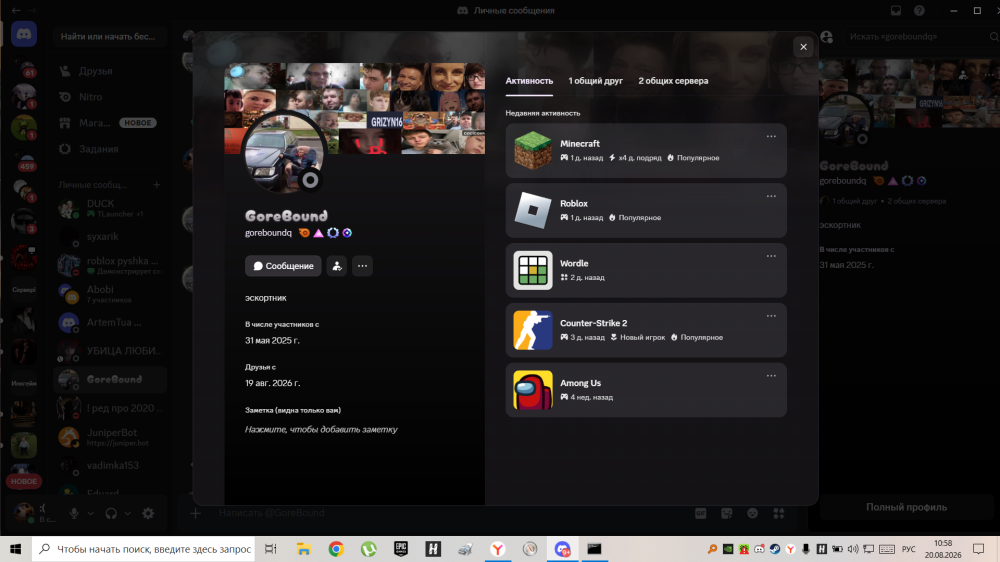The width and height of the screenshot is (1000, 562).
Task: Open the profile more-options button next to the friend icon
Action: (x=362, y=266)
